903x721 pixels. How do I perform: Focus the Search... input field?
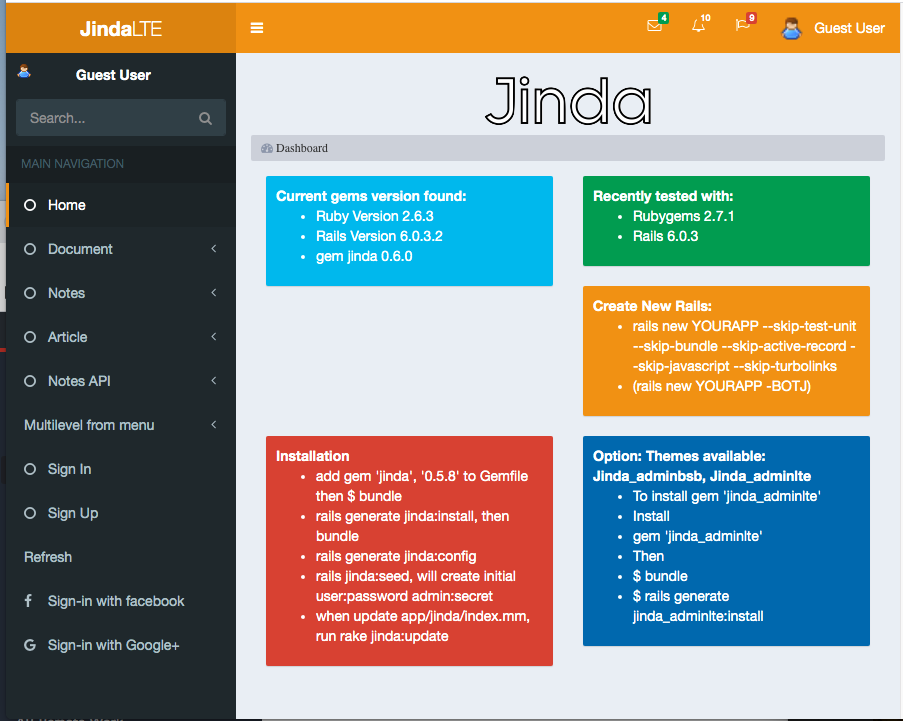(107, 118)
